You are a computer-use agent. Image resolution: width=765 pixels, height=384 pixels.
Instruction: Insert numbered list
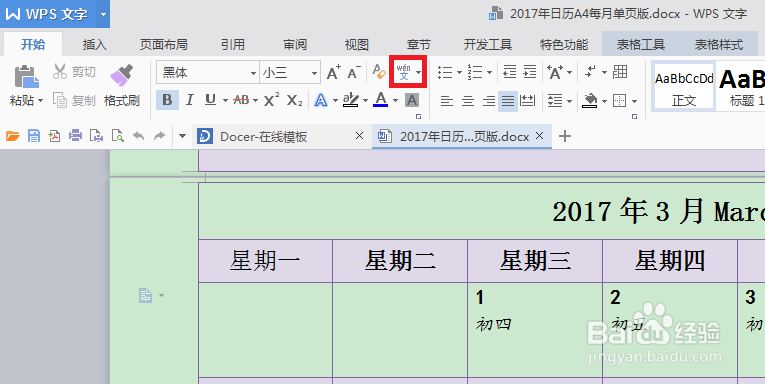(x=475, y=72)
